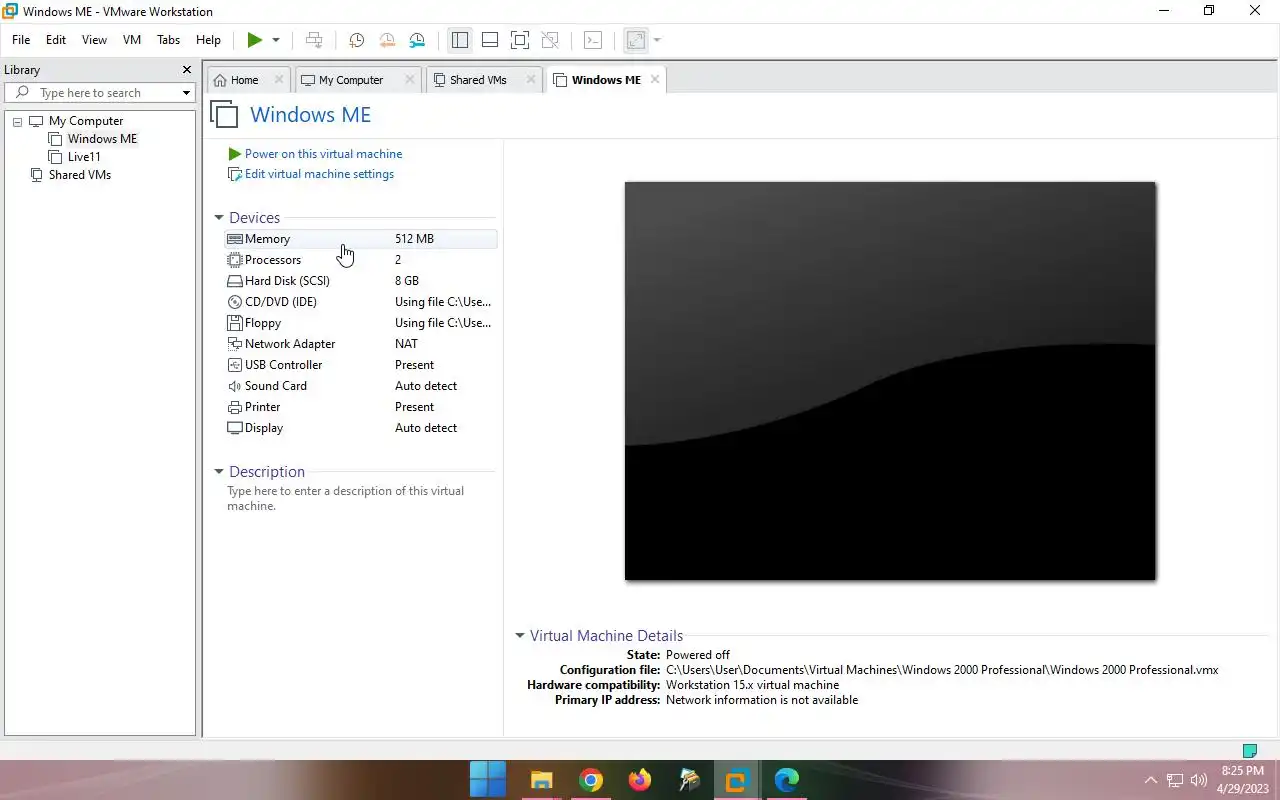This screenshot has width=1280, height=800.
Task: Select the Floppy device icon
Action: [235, 323]
